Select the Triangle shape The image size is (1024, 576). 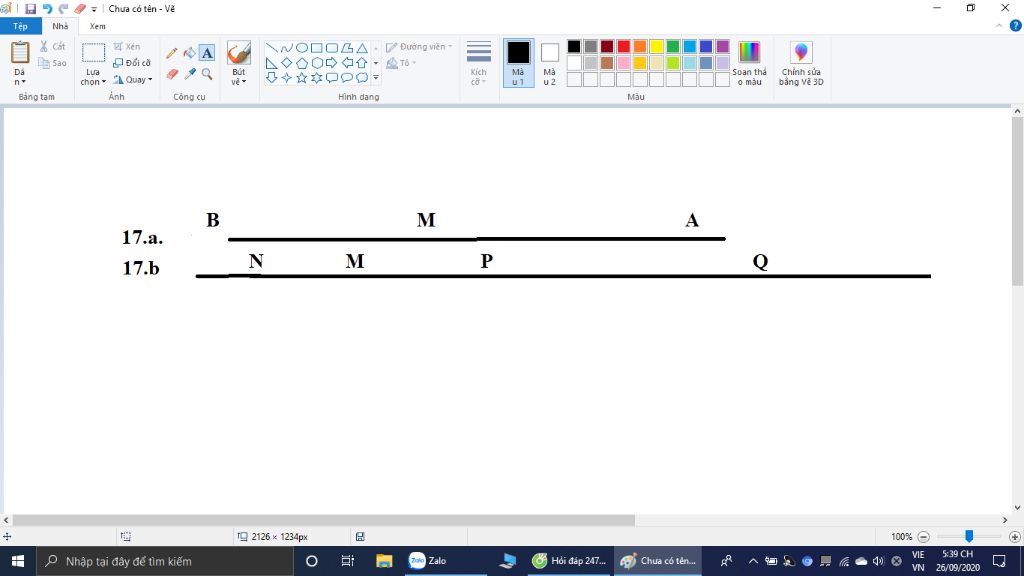(x=362, y=48)
